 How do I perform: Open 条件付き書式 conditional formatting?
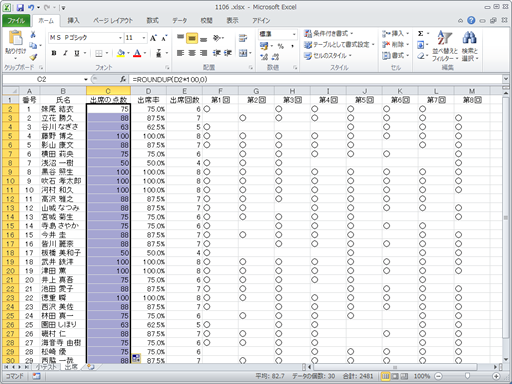point(328,34)
